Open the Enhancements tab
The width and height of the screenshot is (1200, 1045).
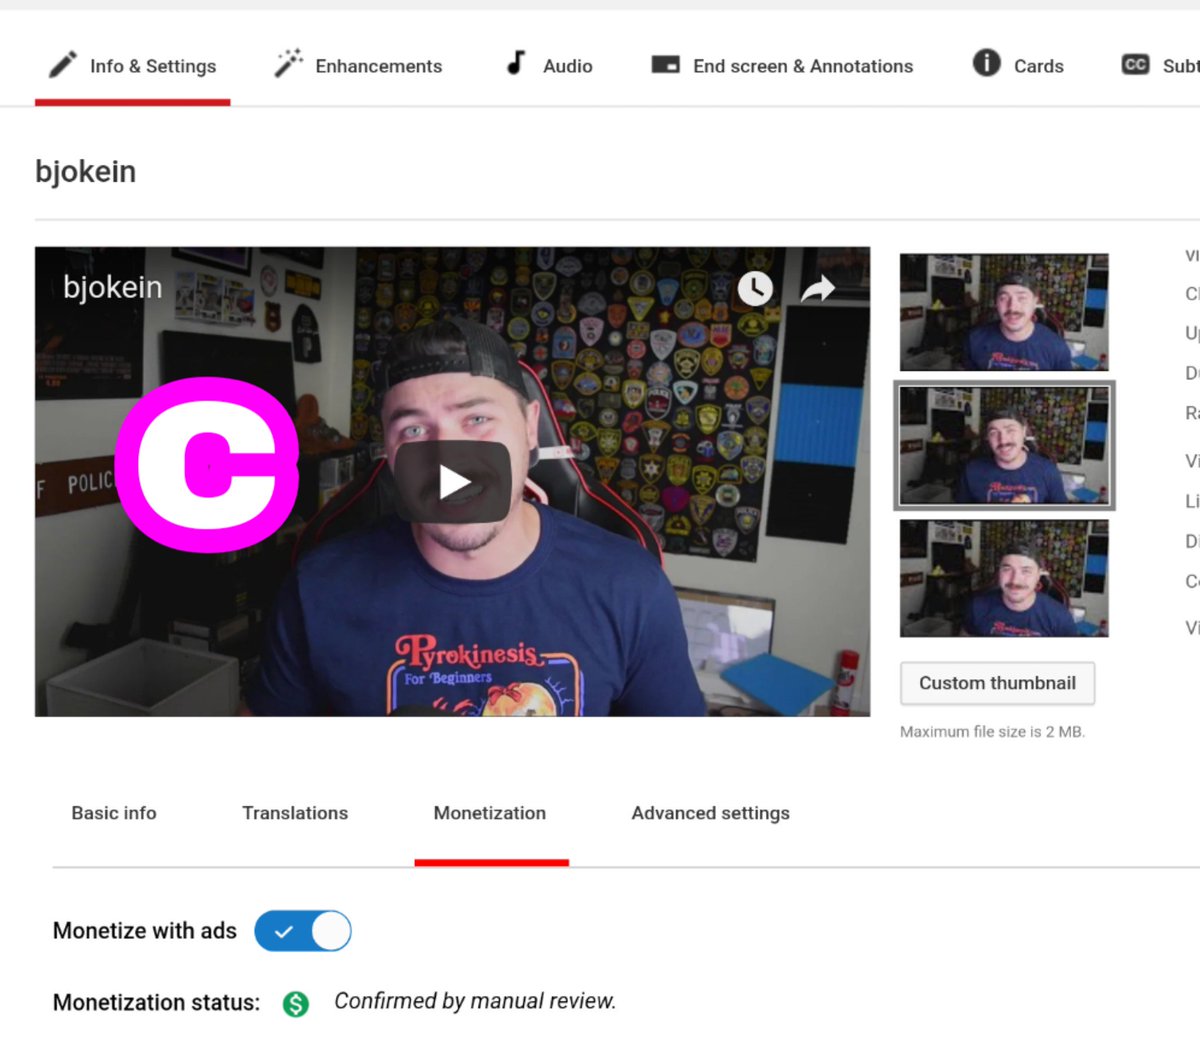358,66
